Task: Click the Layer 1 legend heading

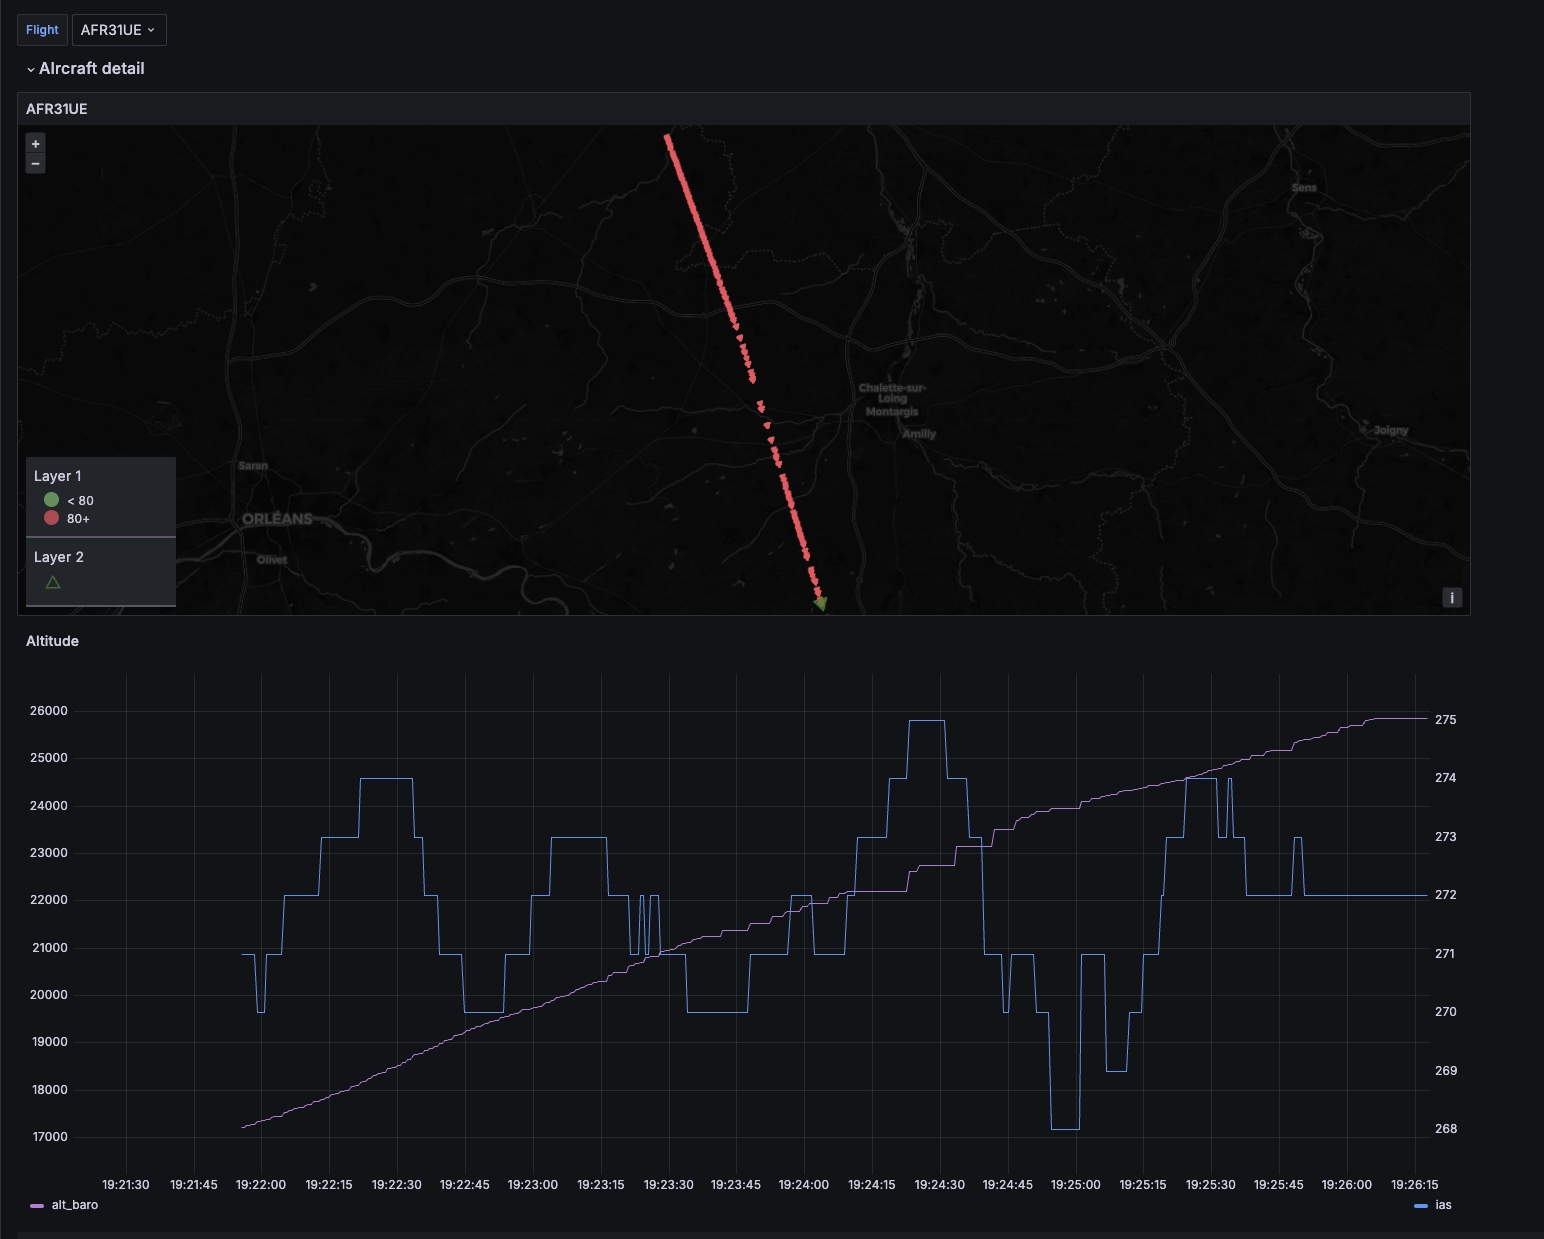Action: pos(58,476)
